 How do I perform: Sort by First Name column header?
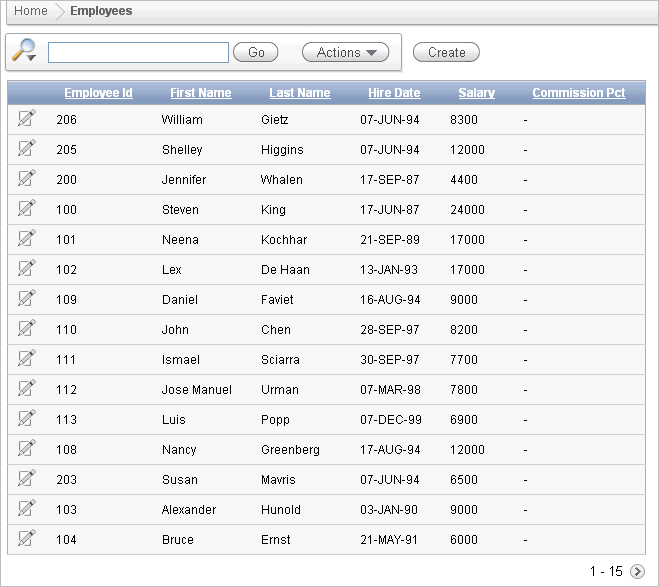[x=201, y=92]
